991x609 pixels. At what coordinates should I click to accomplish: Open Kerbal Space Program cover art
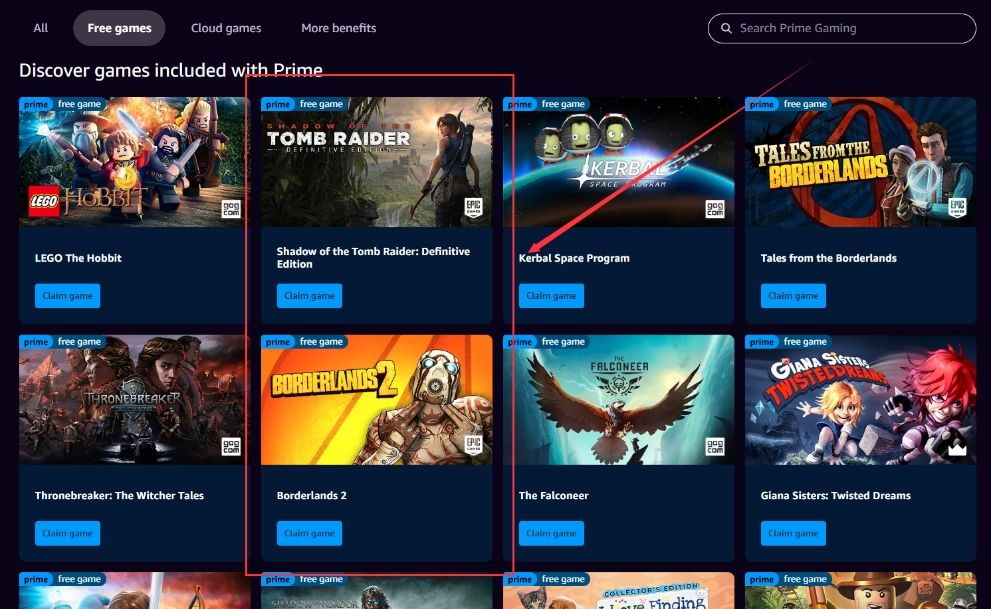(x=619, y=162)
